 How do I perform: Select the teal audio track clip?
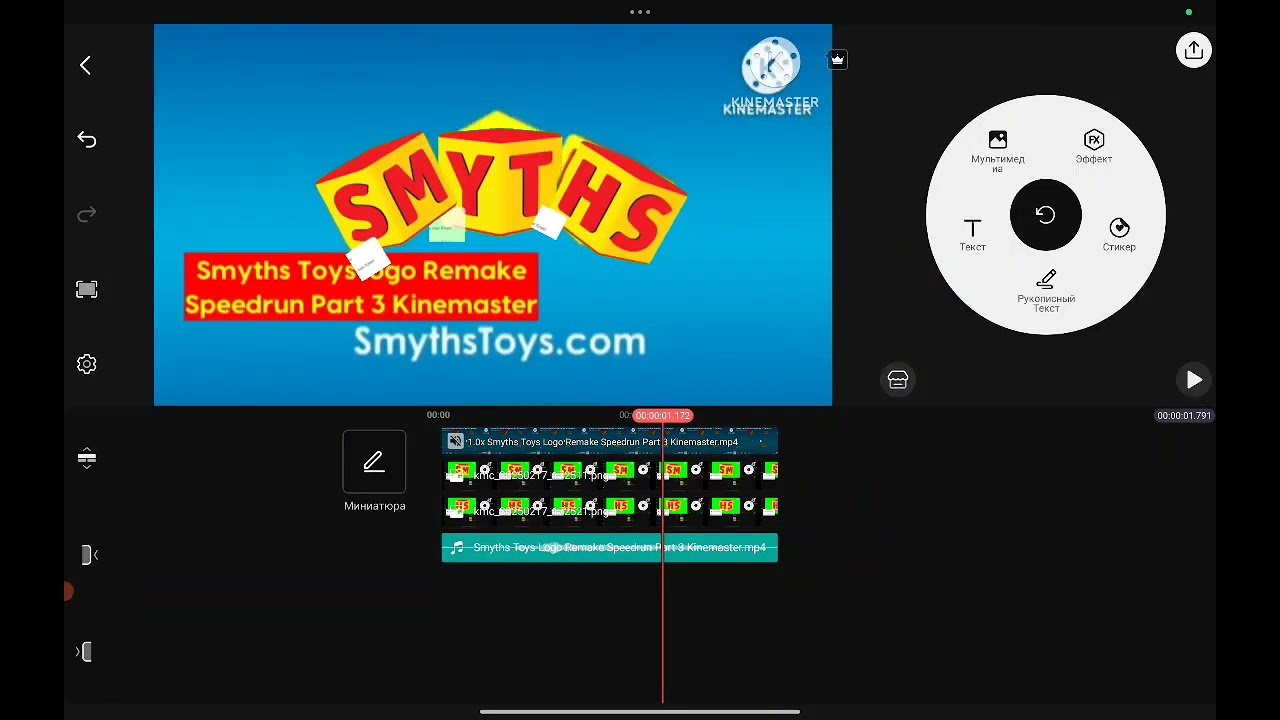609,548
